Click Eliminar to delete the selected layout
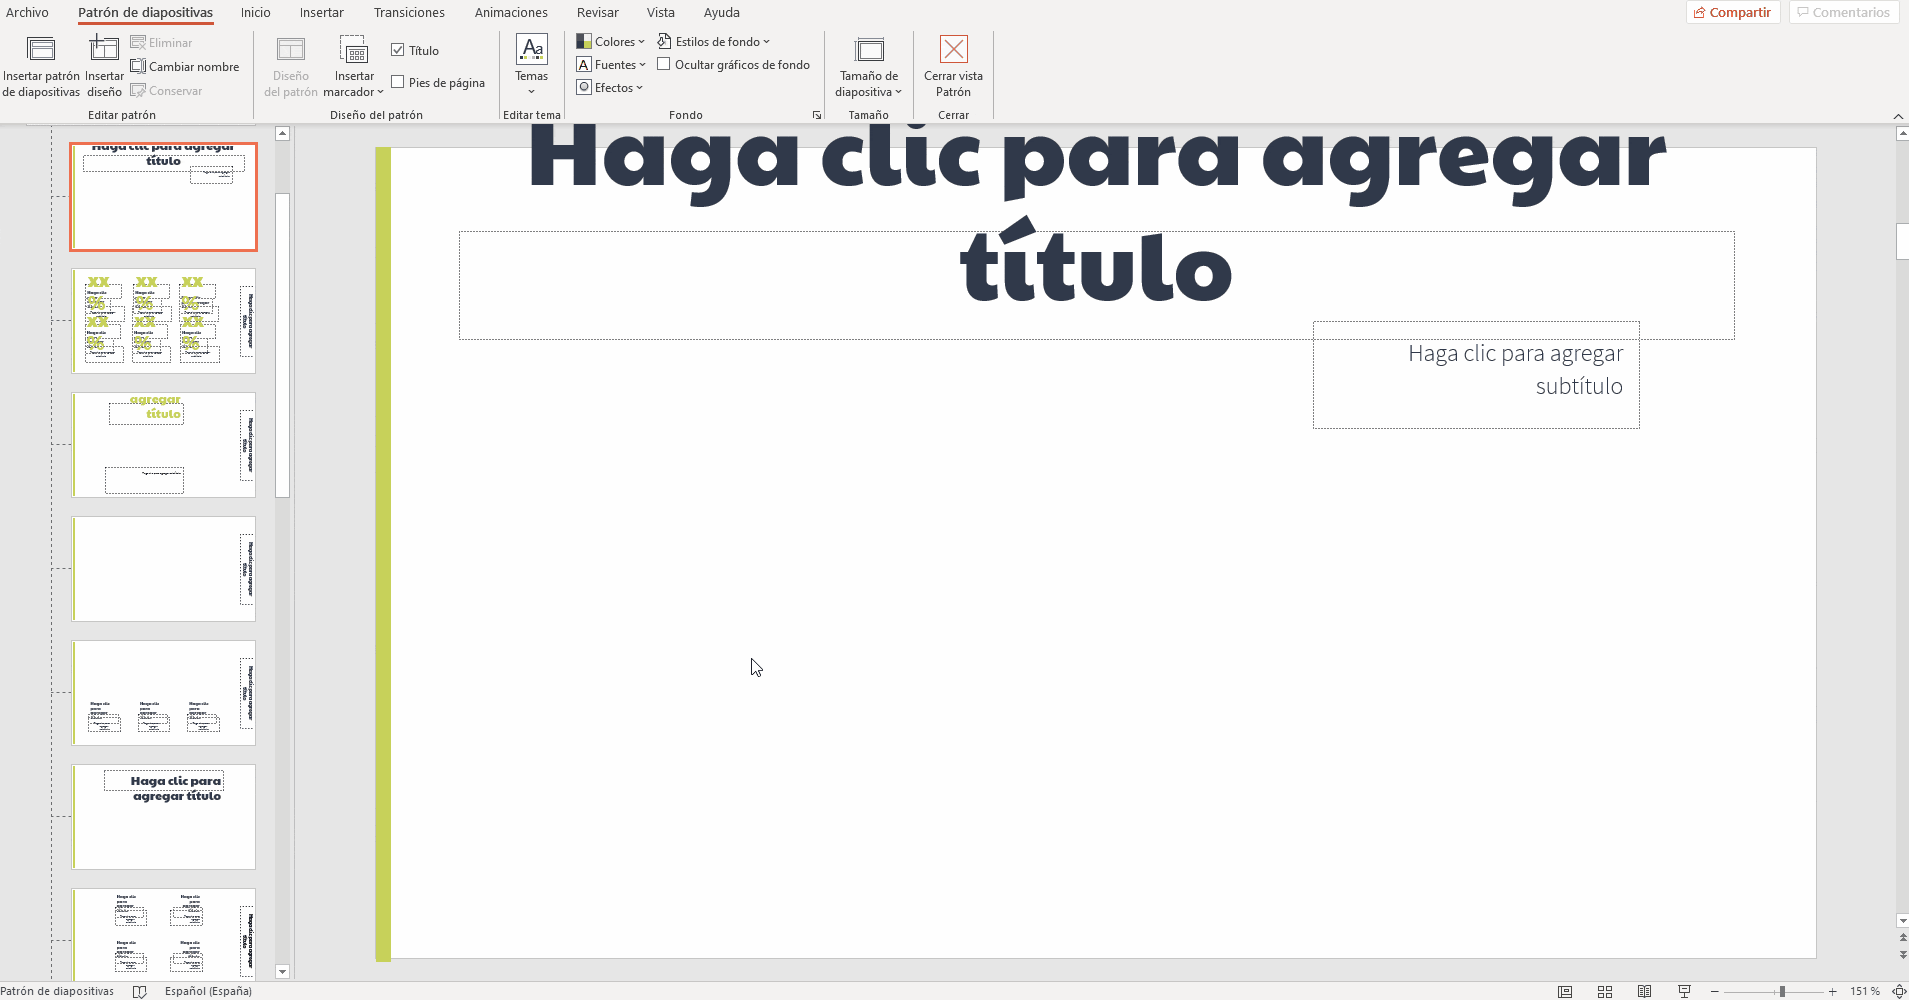The height and width of the screenshot is (1000, 1909). (162, 42)
